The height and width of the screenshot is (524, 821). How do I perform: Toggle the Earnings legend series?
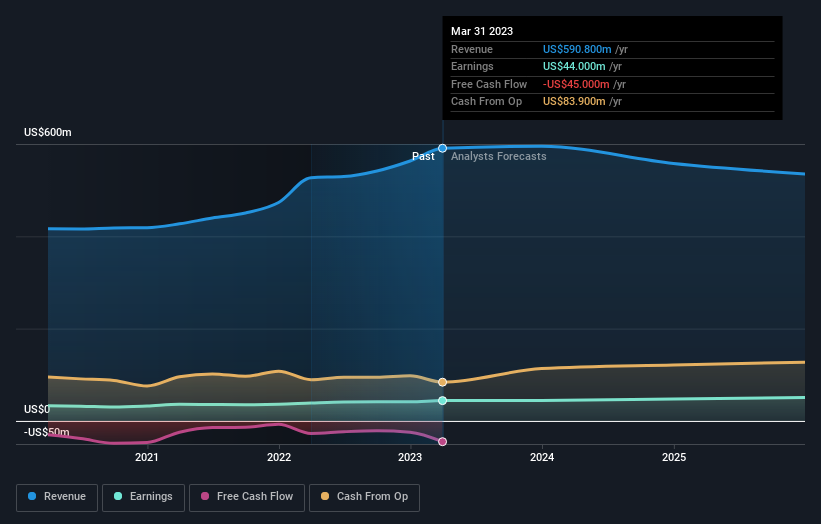(143, 497)
